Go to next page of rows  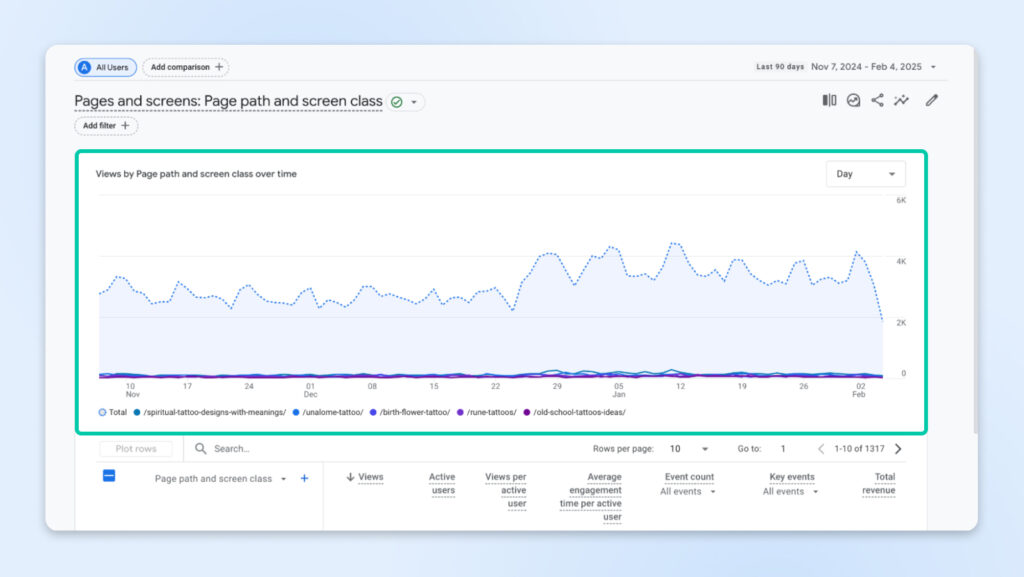coord(898,449)
